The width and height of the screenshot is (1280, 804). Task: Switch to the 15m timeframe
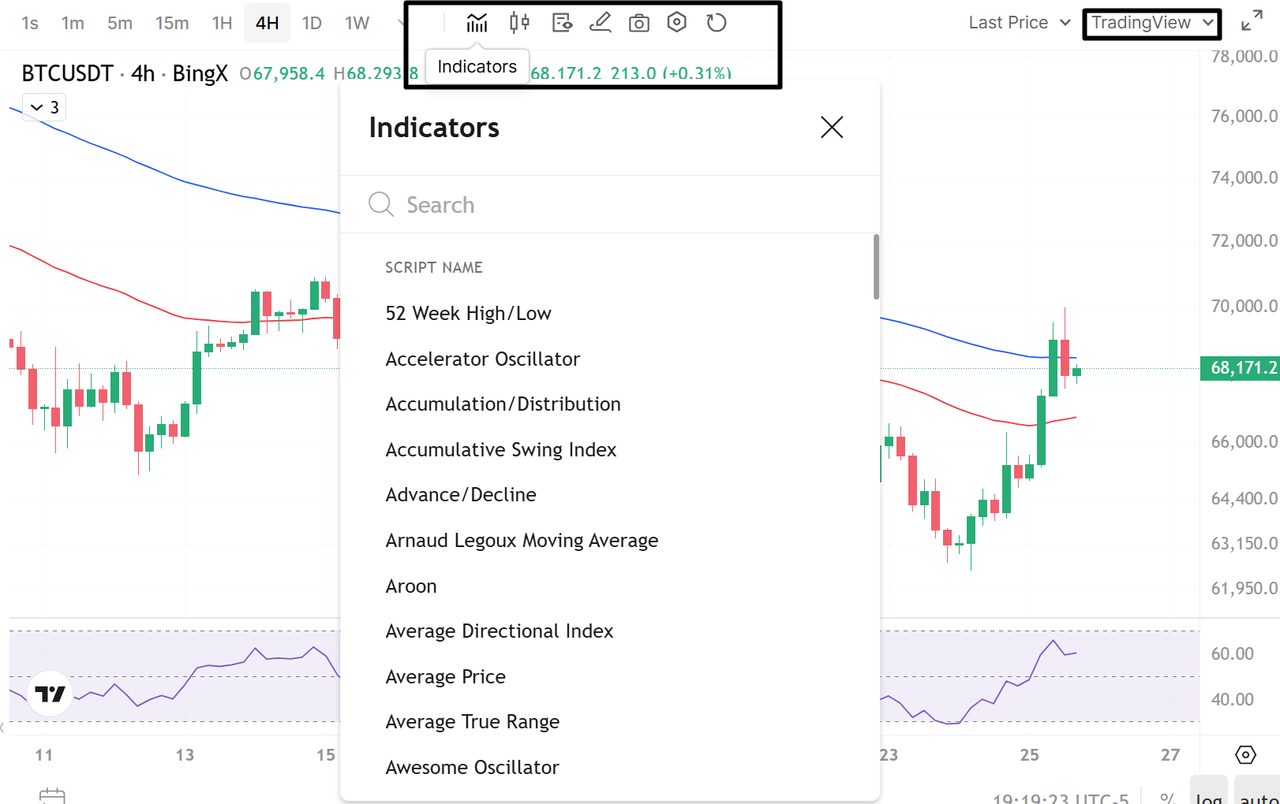172,23
